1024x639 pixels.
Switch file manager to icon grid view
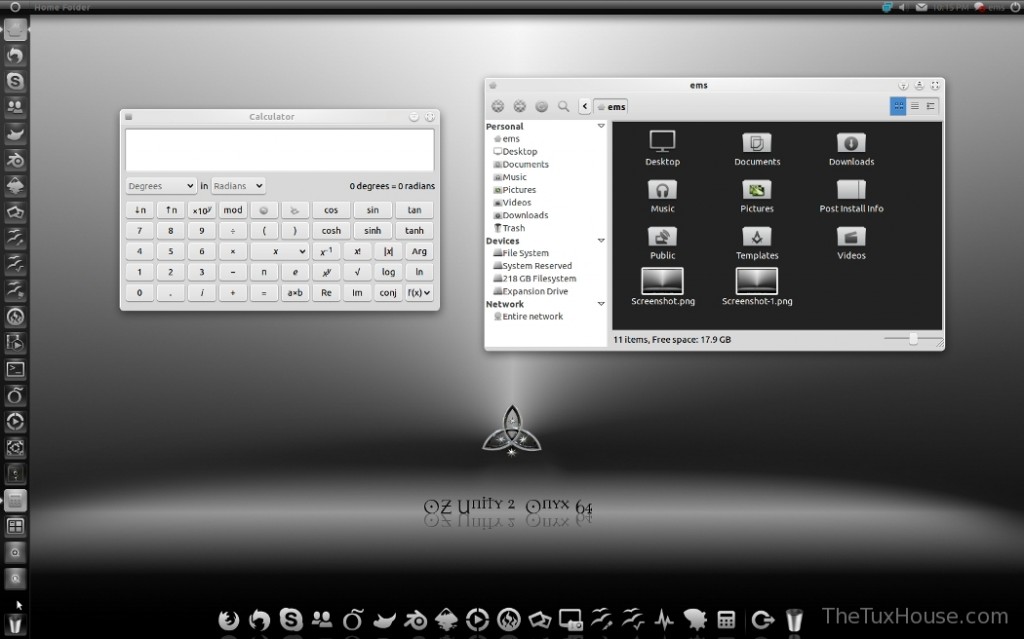[898, 106]
